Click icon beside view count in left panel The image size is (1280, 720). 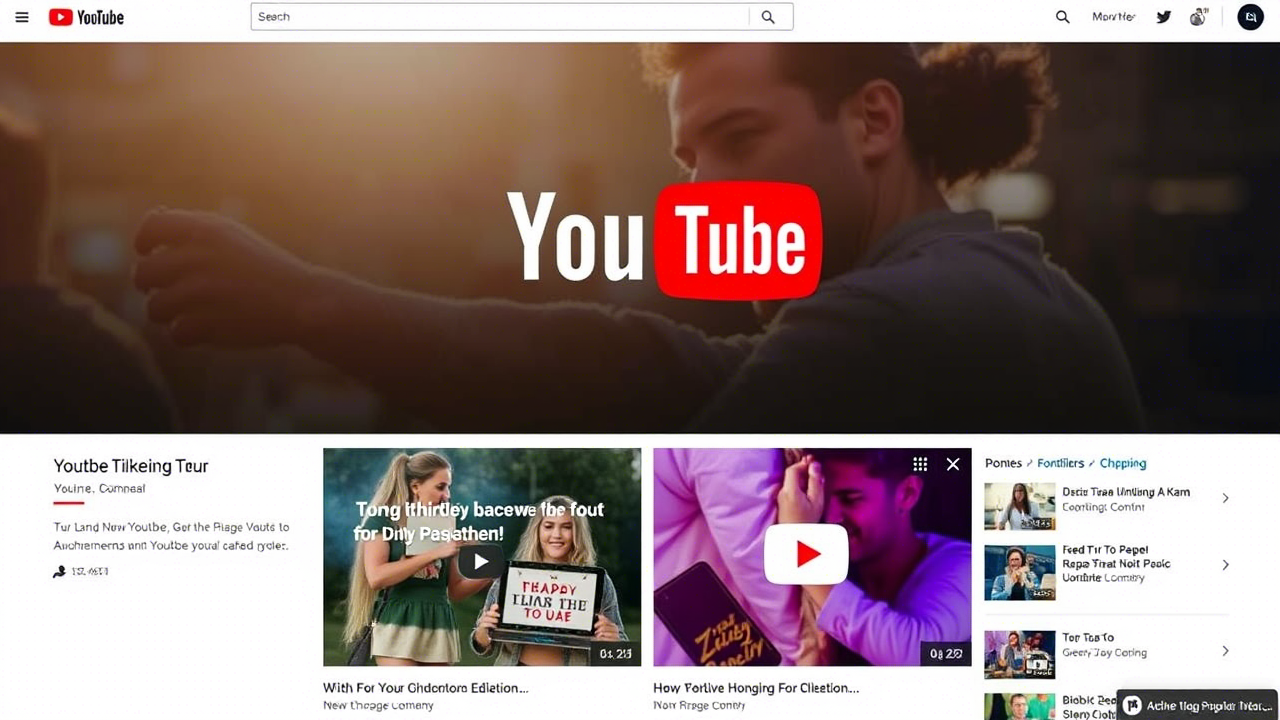pyautogui.click(x=60, y=572)
